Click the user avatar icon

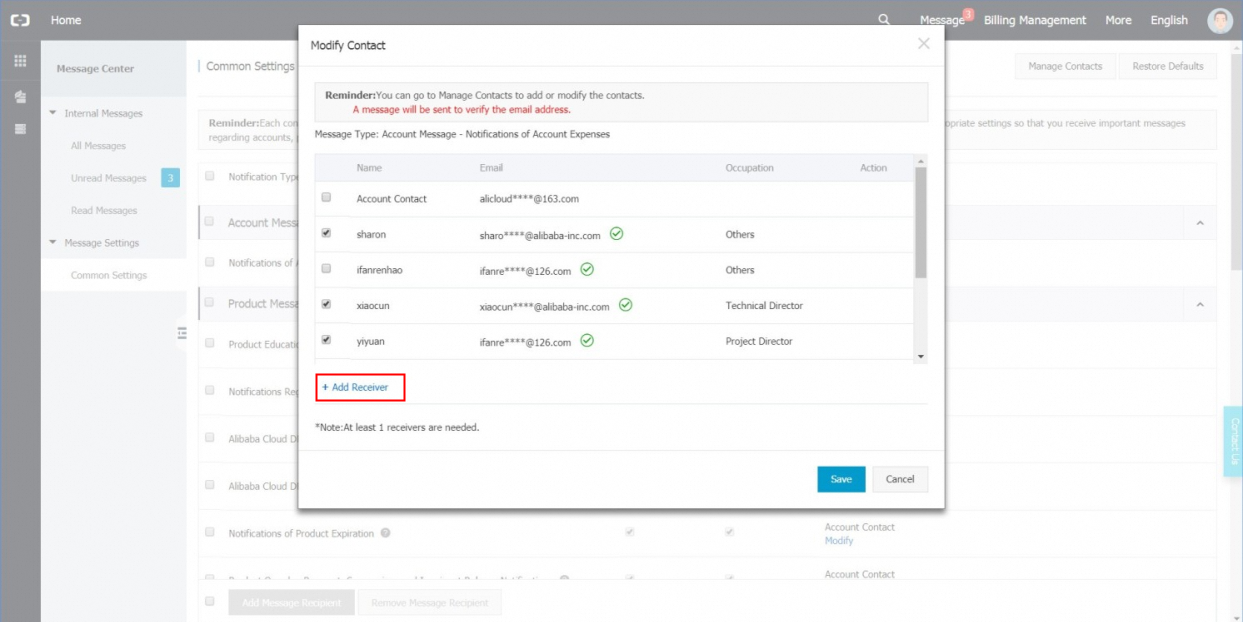click(x=1220, y=20)
